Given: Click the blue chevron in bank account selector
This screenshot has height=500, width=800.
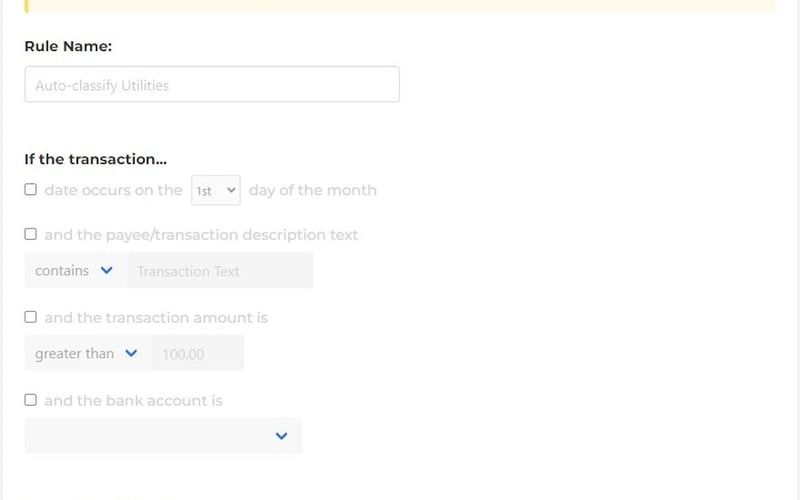Looking at the screenshot, I should coord(281,436).
